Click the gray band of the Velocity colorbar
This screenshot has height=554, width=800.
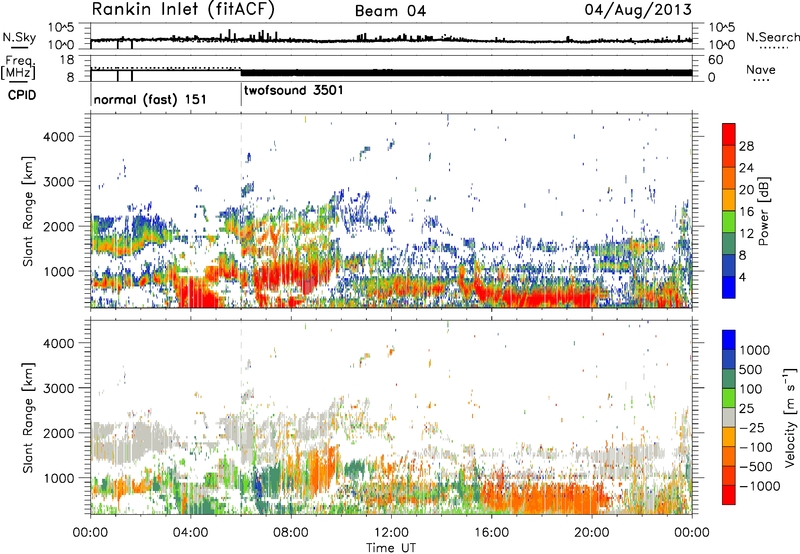[729, 417]
